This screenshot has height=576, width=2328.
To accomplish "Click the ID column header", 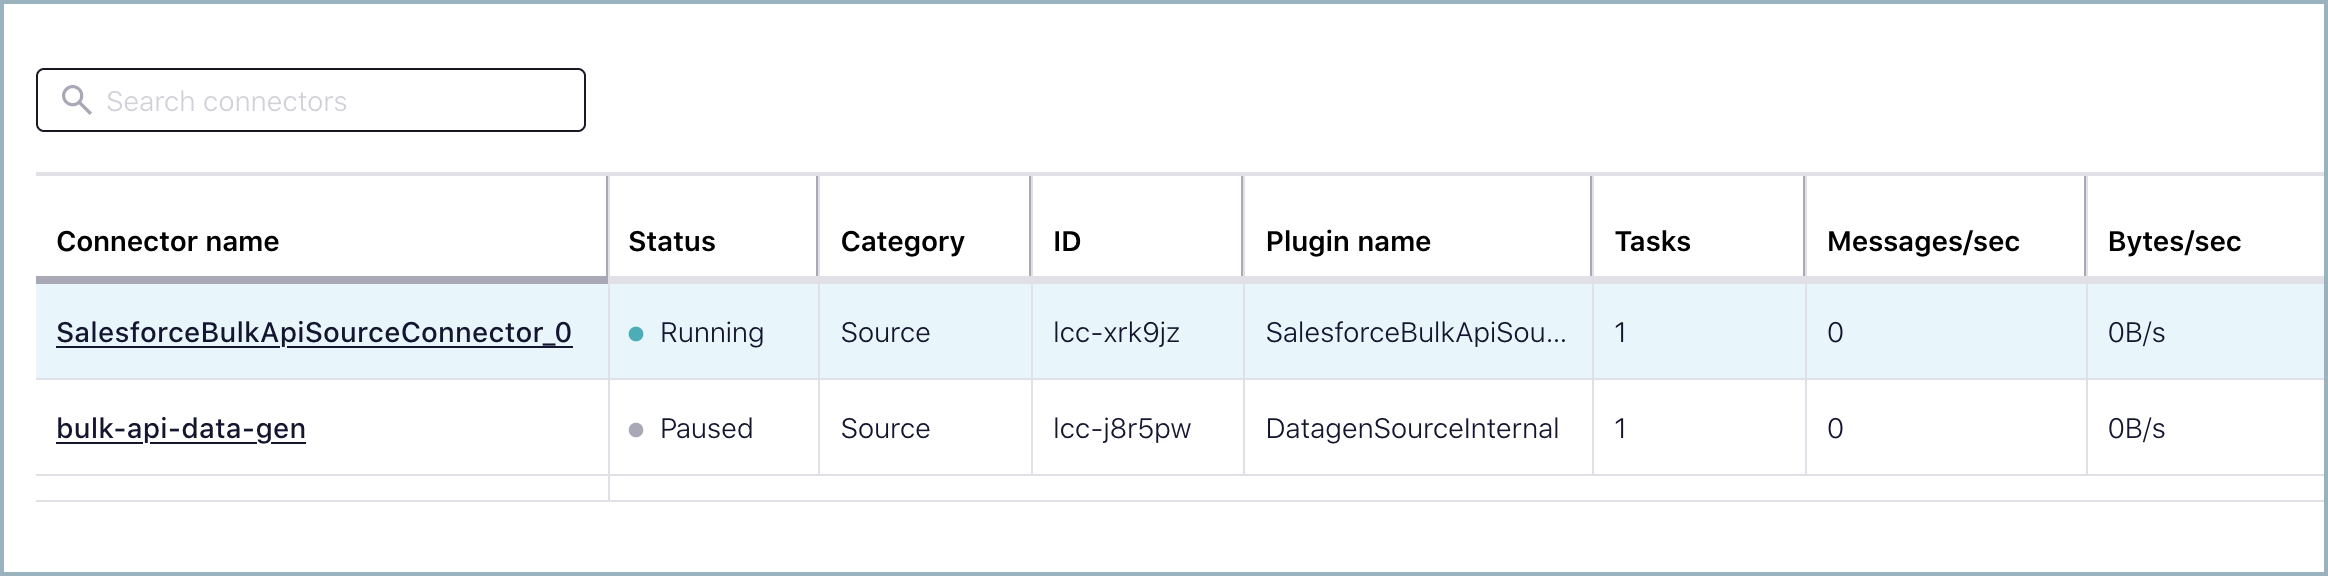I will pos(1066,241).
